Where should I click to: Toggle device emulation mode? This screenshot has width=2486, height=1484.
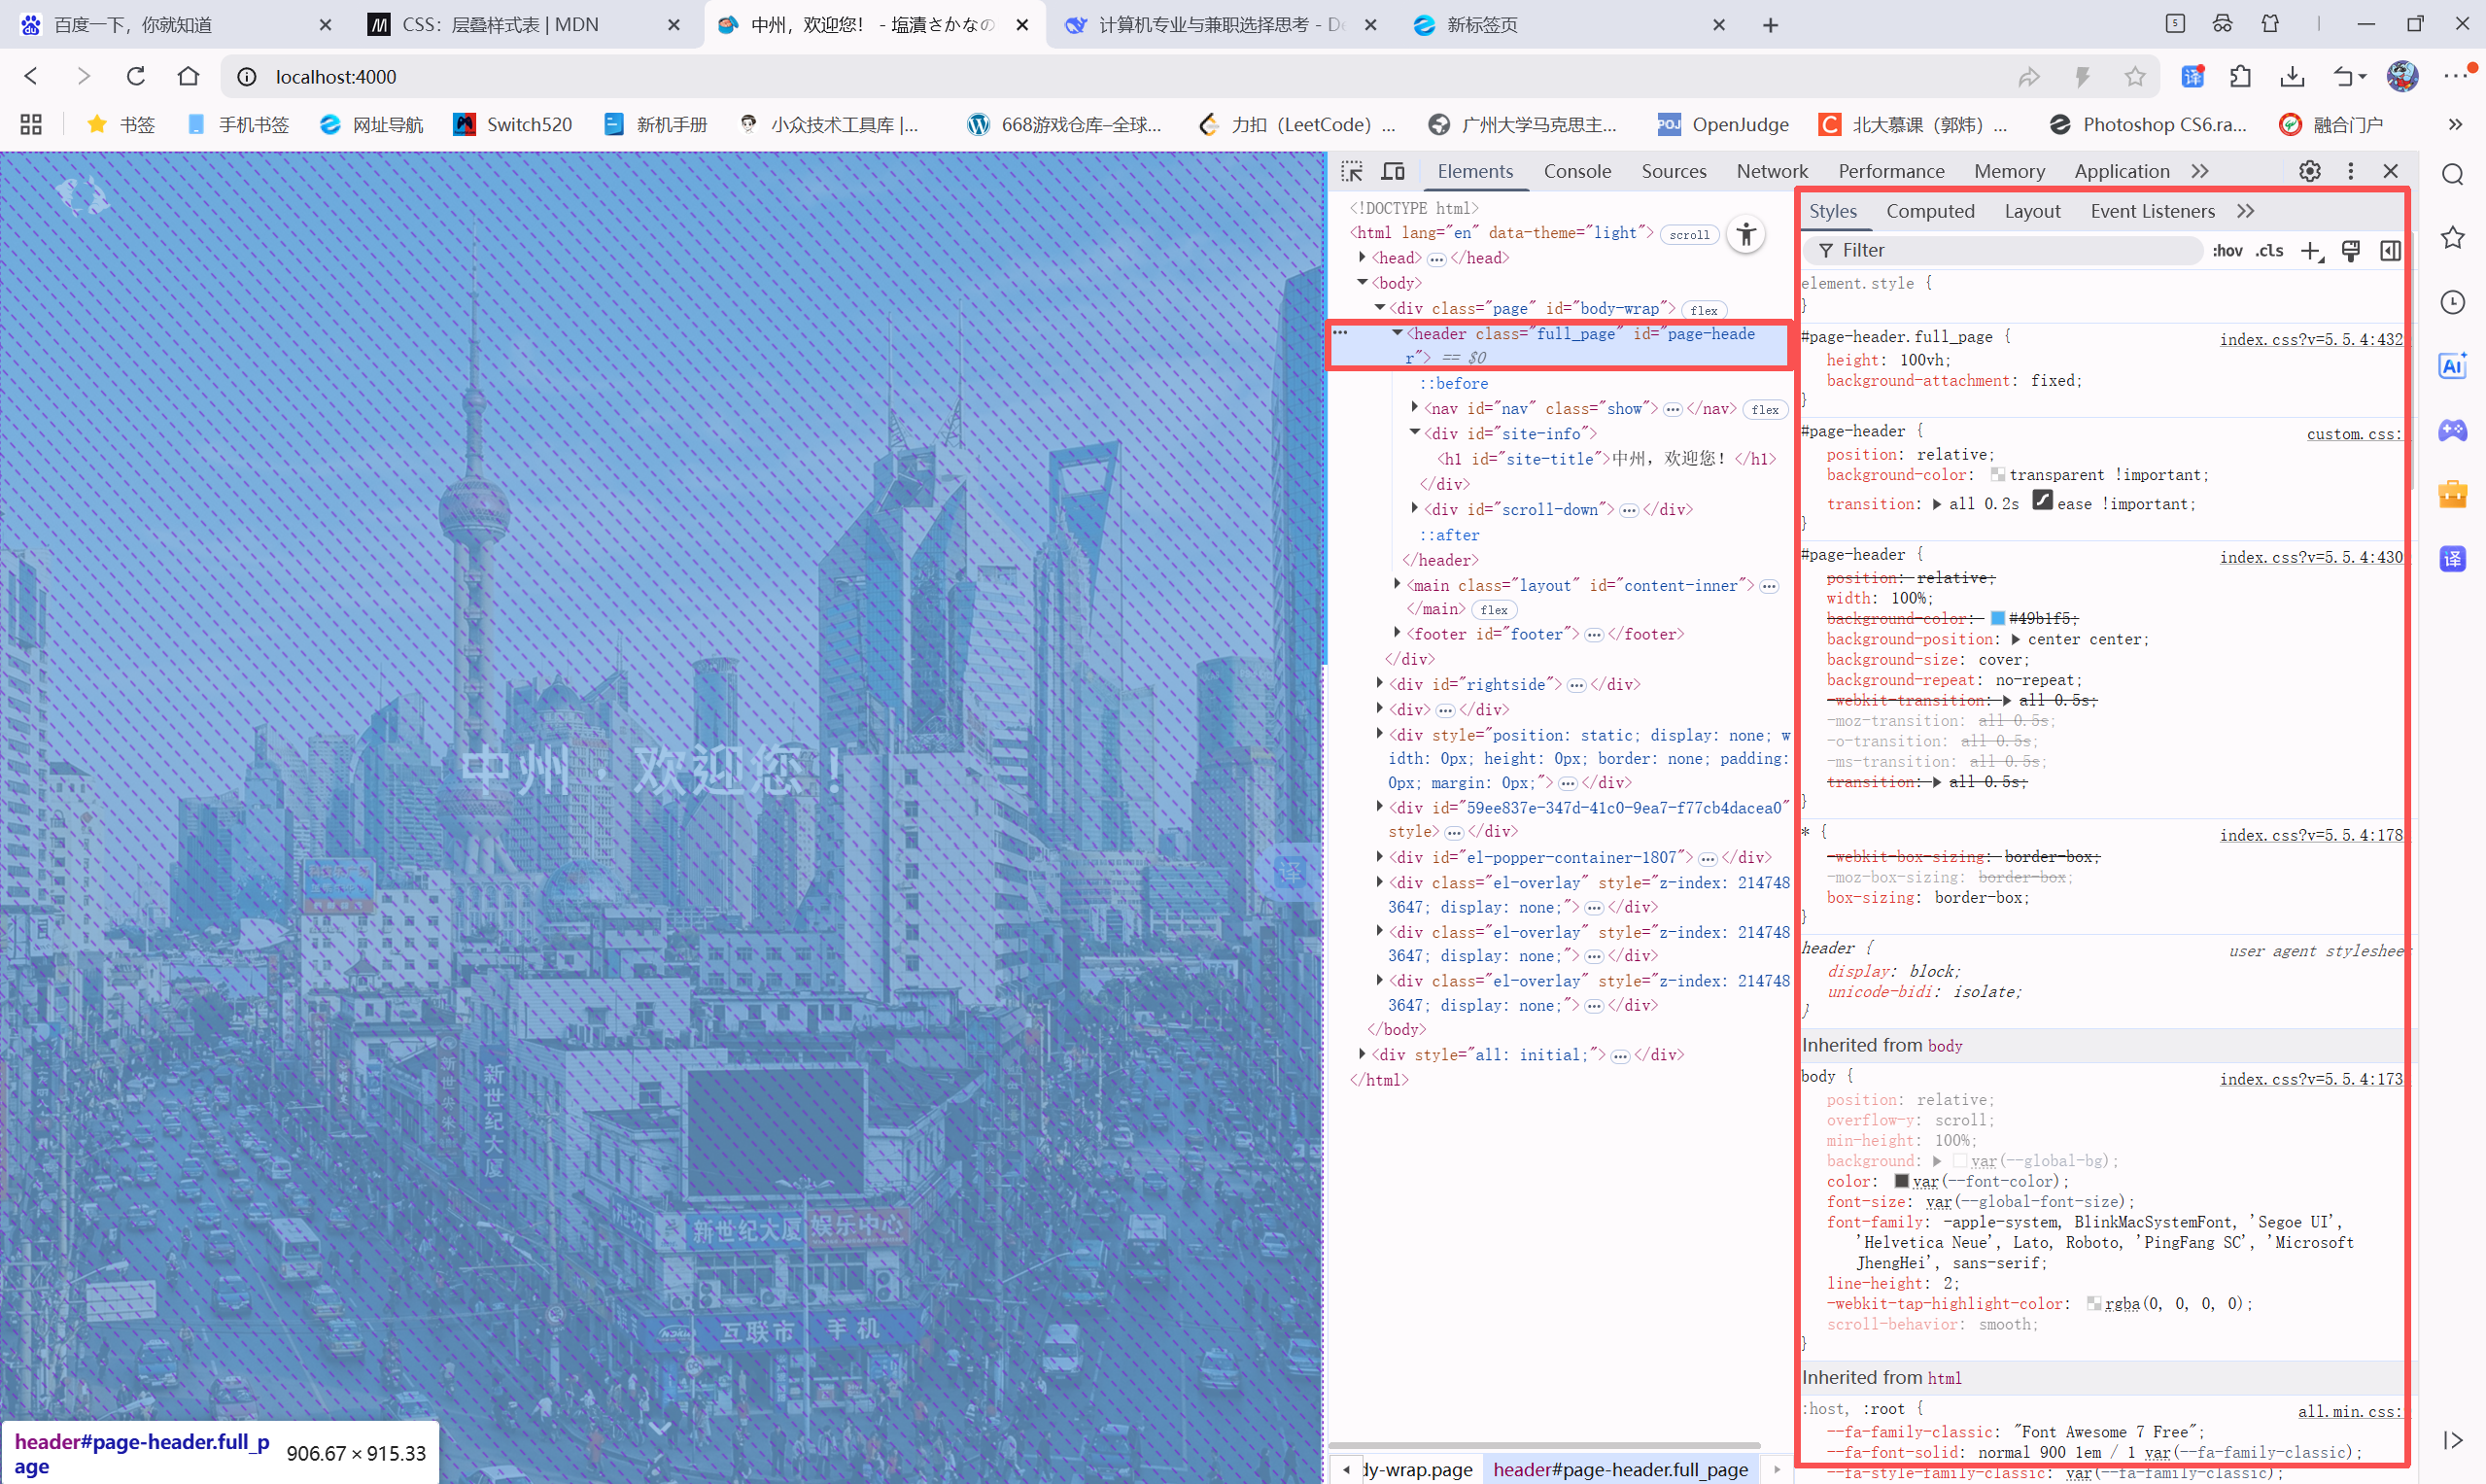coord(1393,171)
